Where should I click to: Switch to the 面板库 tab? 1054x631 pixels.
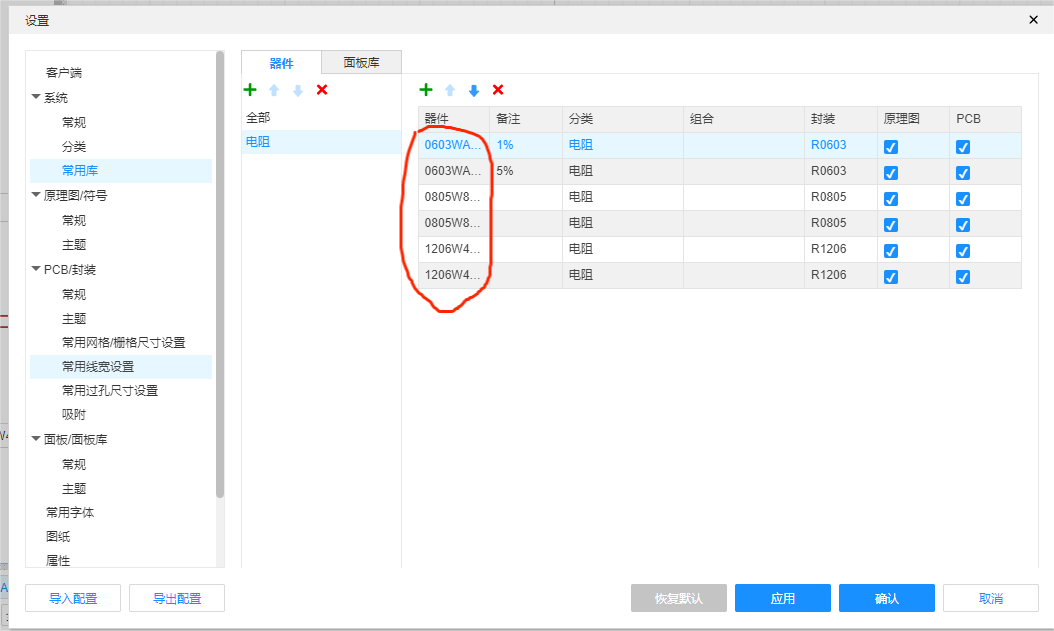361,62
